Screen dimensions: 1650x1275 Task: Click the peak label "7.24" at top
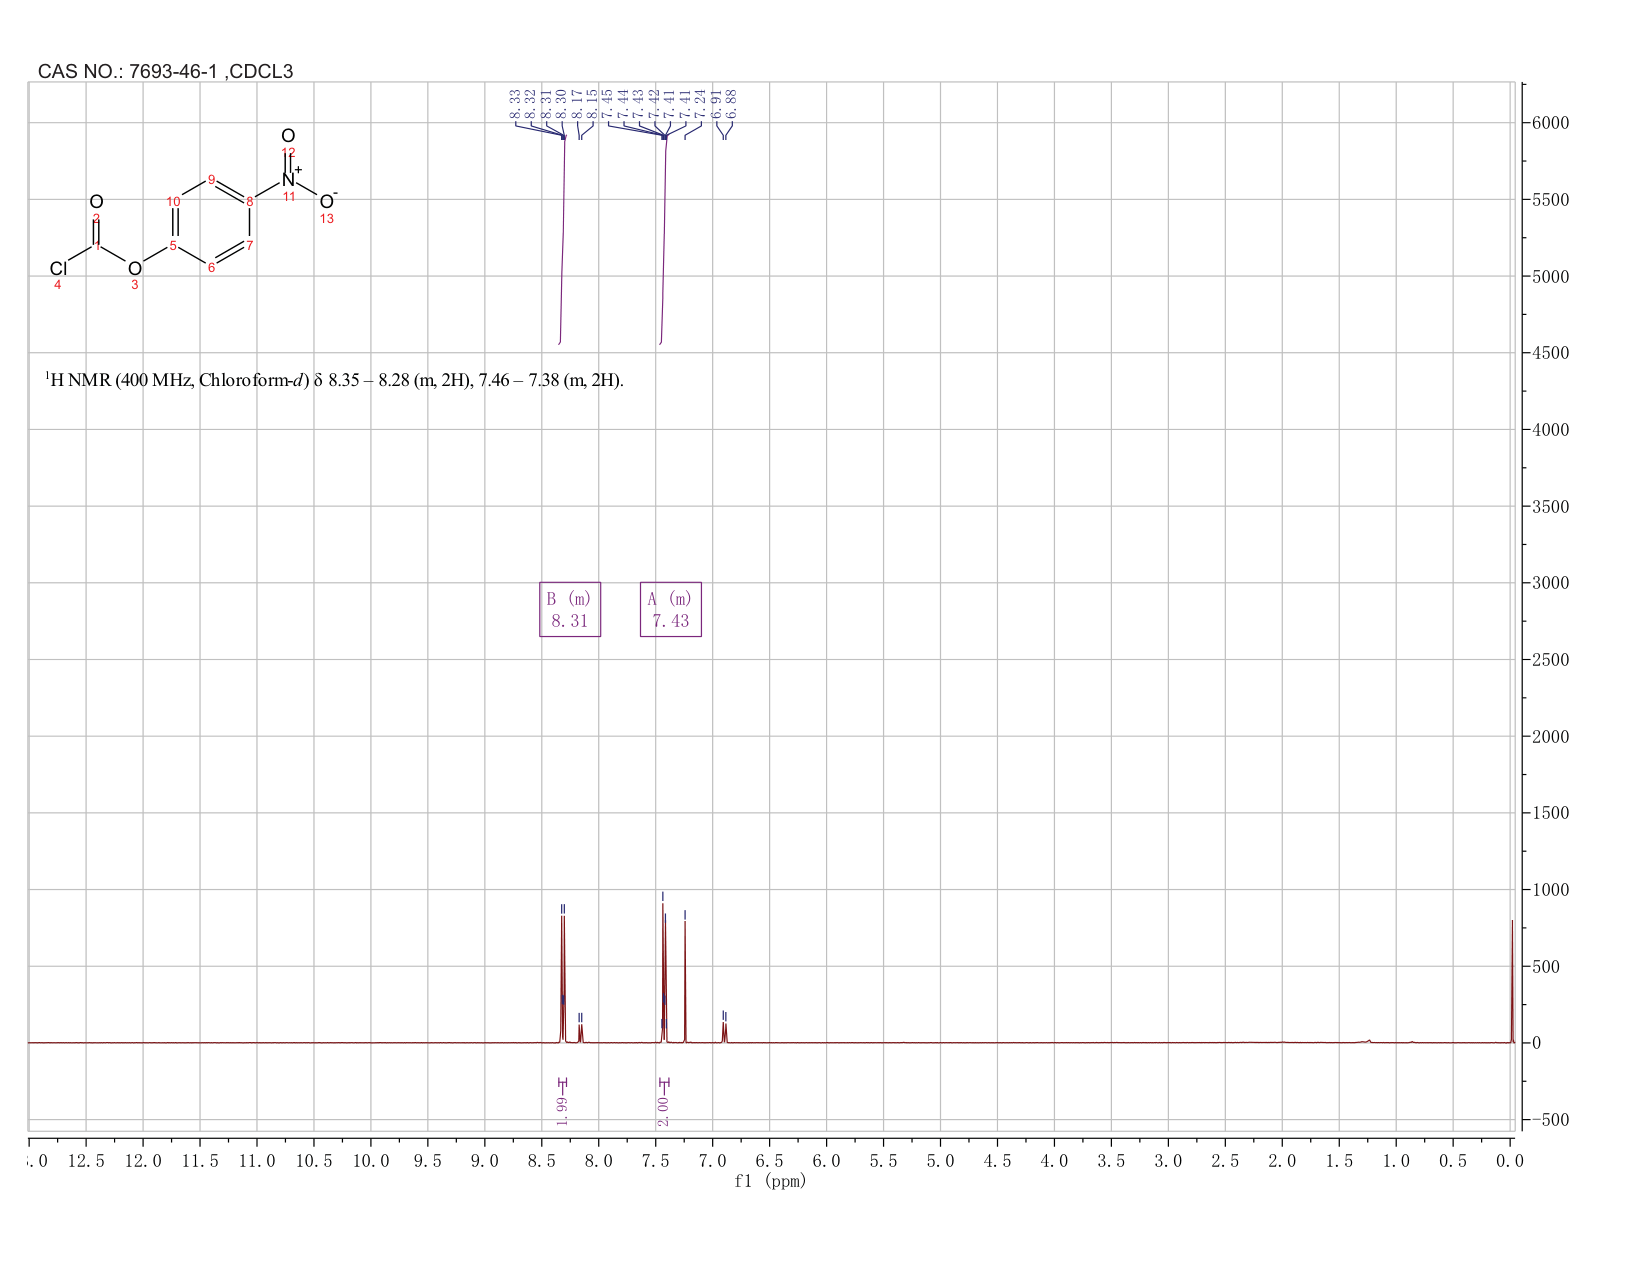tap(700, 104)
